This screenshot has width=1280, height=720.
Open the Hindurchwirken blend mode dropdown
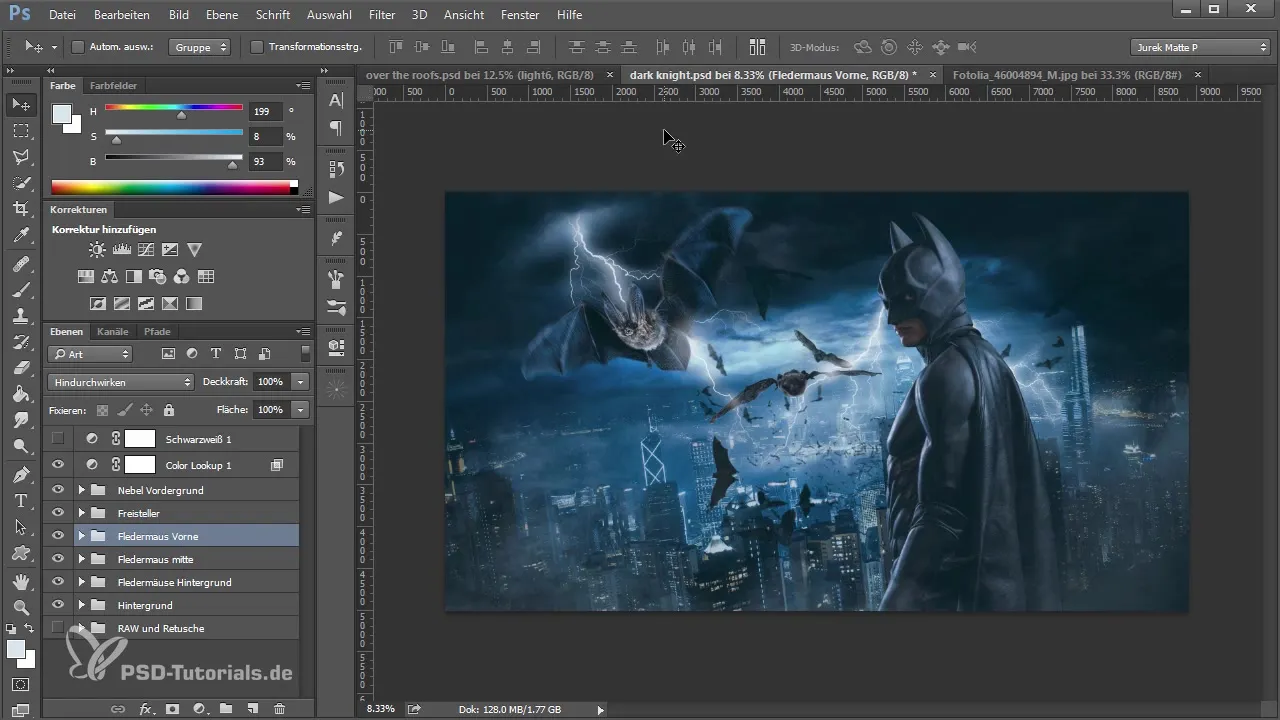coord(121,382)
